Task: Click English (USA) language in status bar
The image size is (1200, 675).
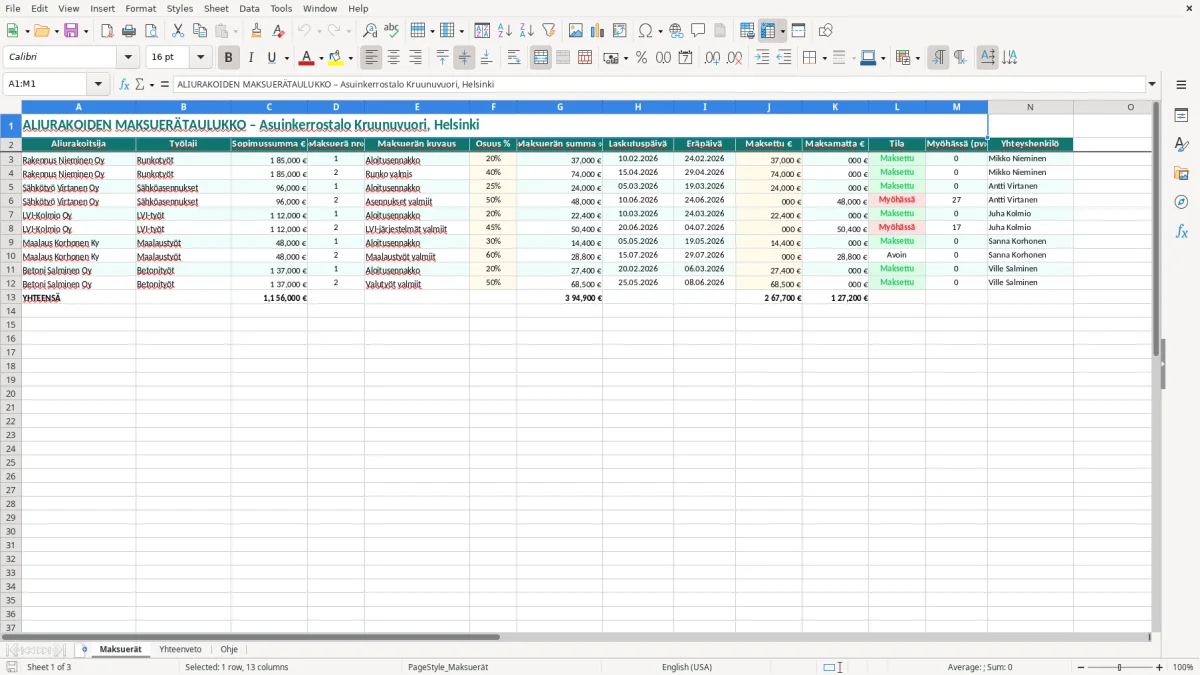Action: (x=687, y=667)
